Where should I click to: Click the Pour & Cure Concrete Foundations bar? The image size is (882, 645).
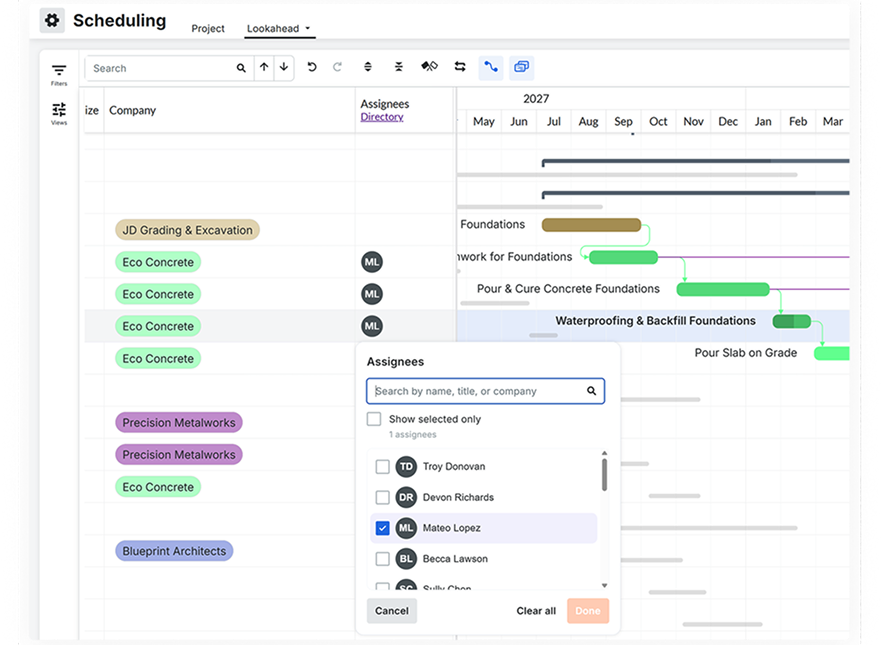(x=723, y=289)
